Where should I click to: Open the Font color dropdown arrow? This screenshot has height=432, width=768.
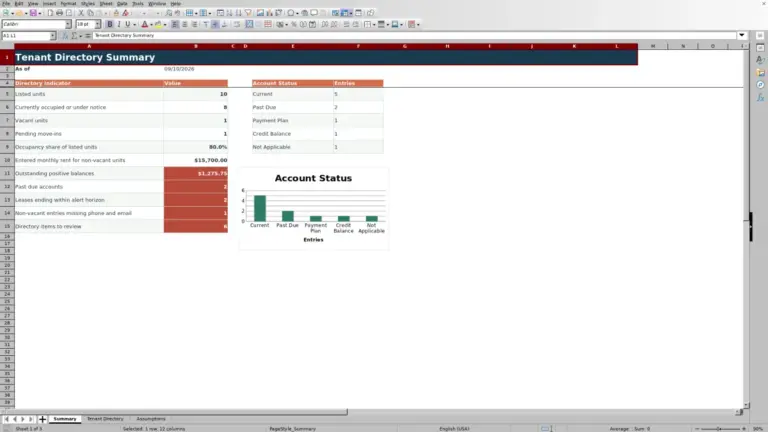pos(151,24)
